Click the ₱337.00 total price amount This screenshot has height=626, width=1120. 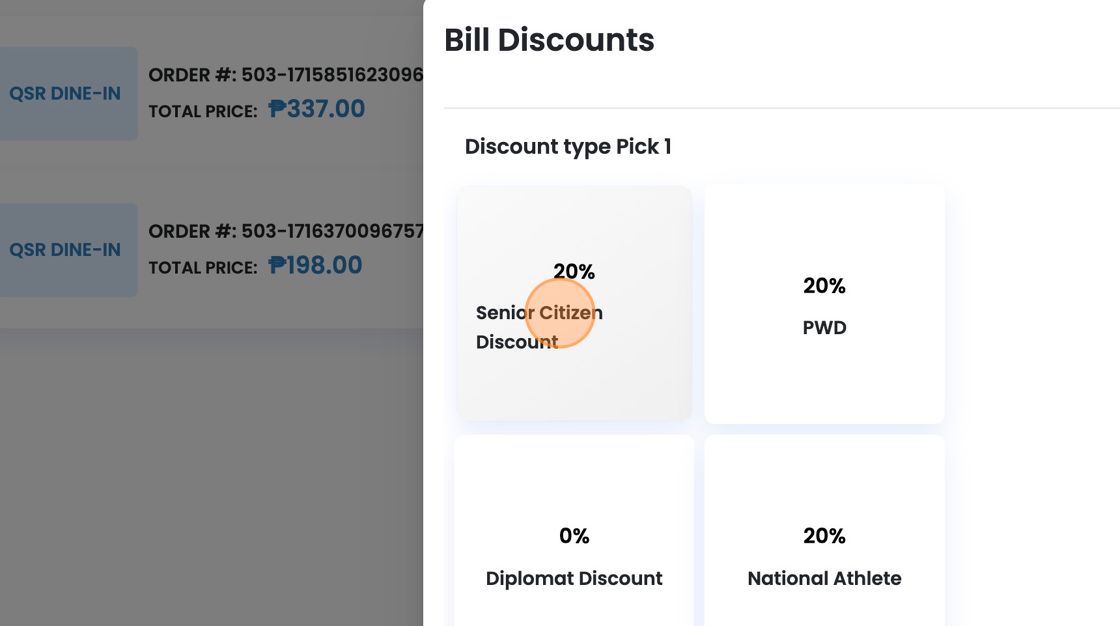point(317,109)
